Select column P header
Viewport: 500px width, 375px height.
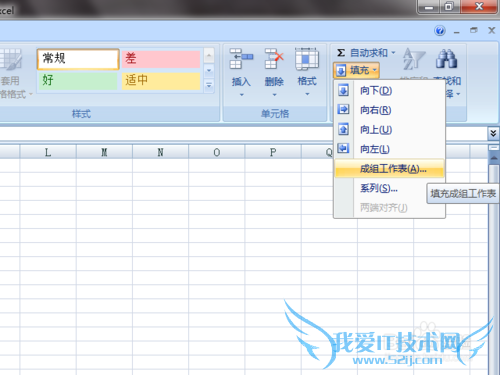pos(273,152)
